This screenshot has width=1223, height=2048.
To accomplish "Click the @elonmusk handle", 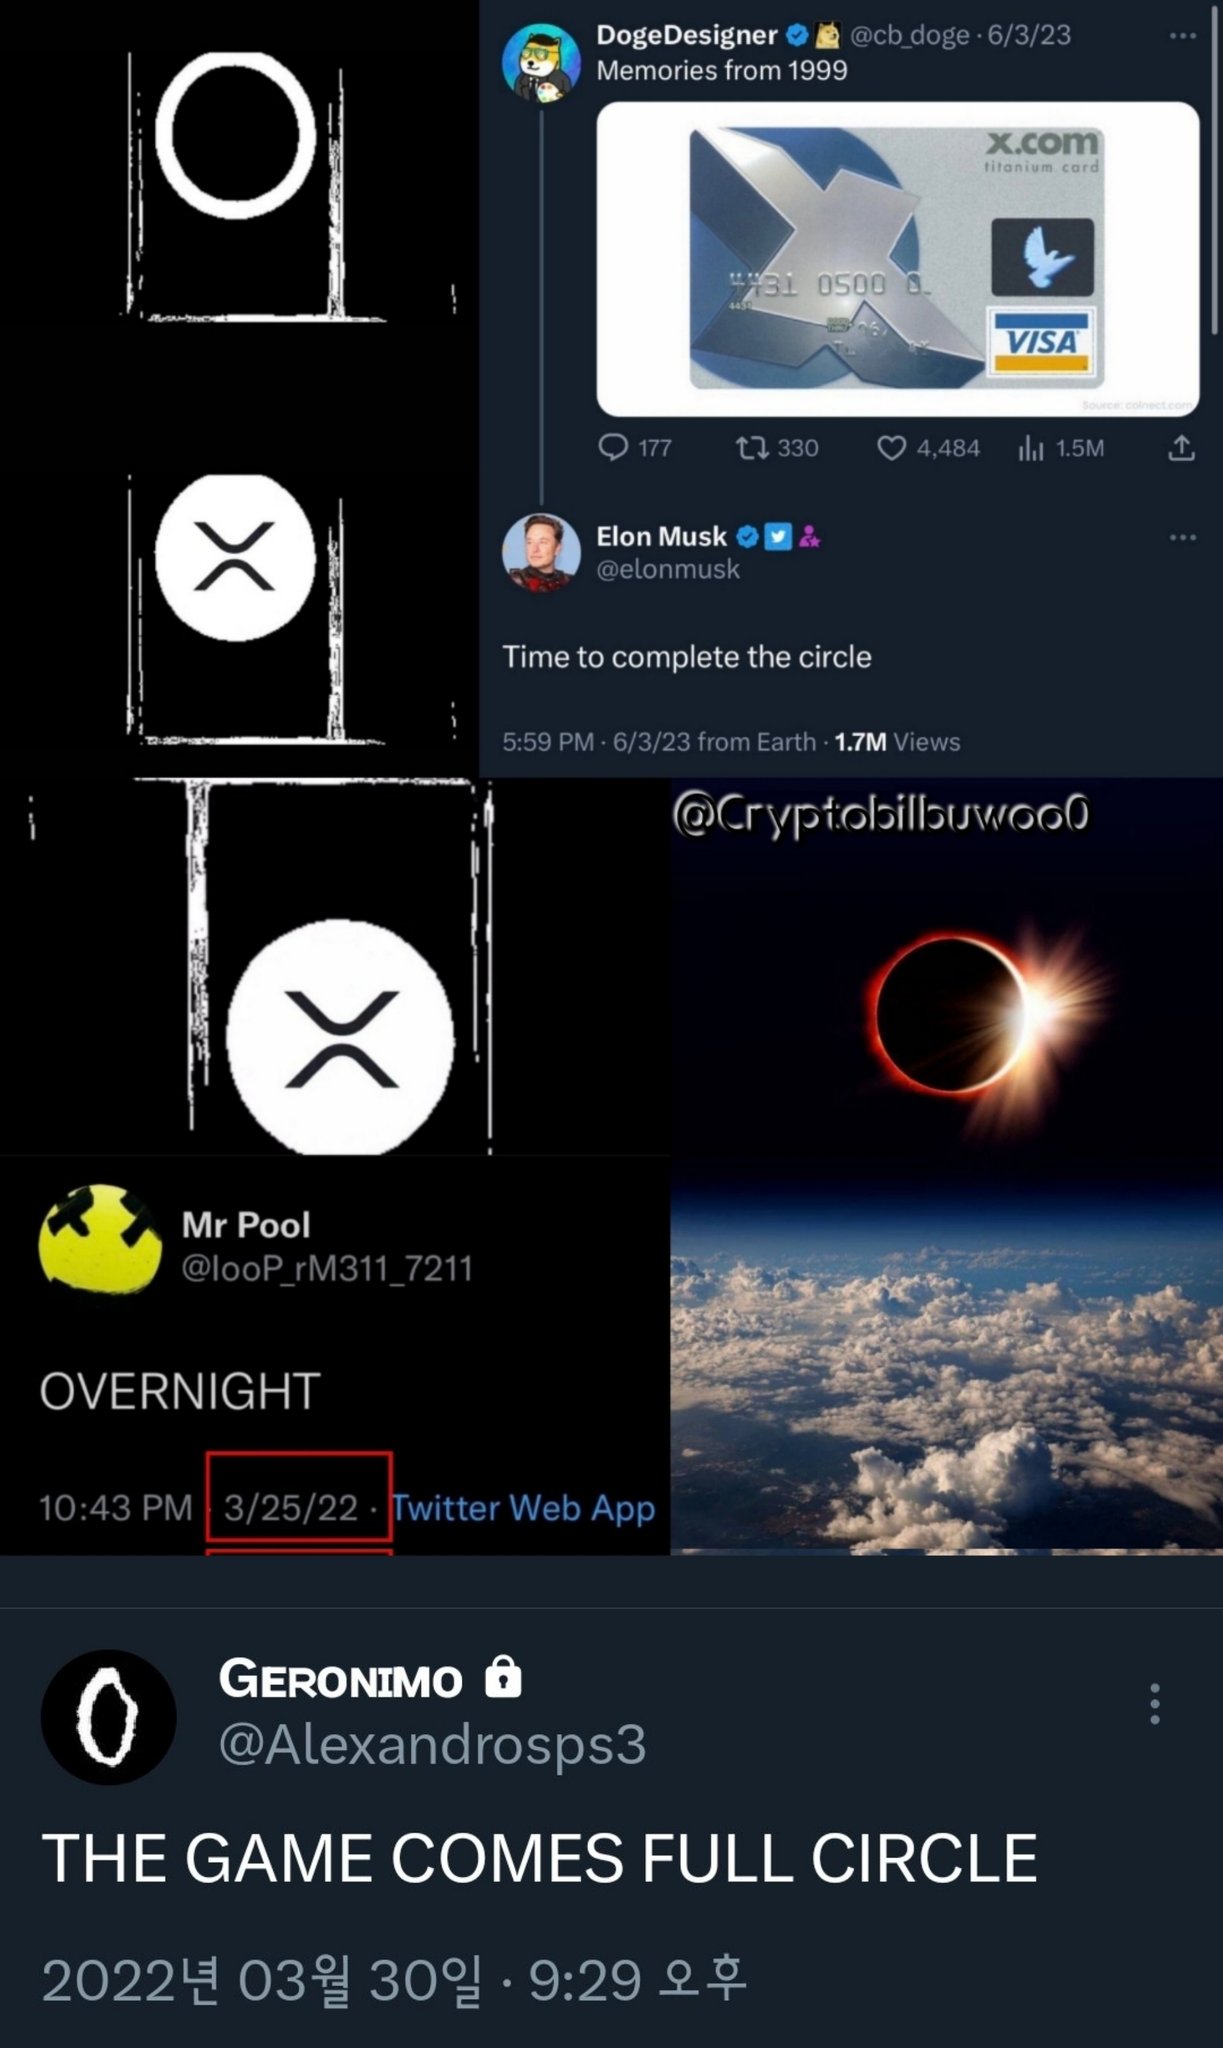I will tap(668, 569).
